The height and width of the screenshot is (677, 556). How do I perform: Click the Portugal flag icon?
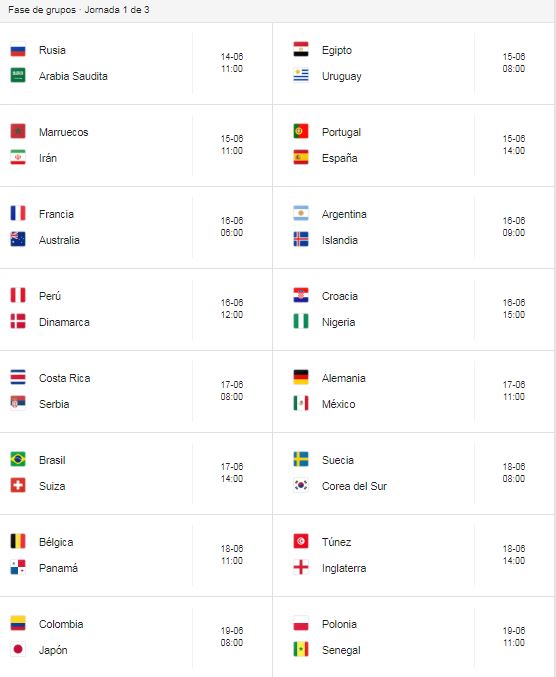point(301,131)
